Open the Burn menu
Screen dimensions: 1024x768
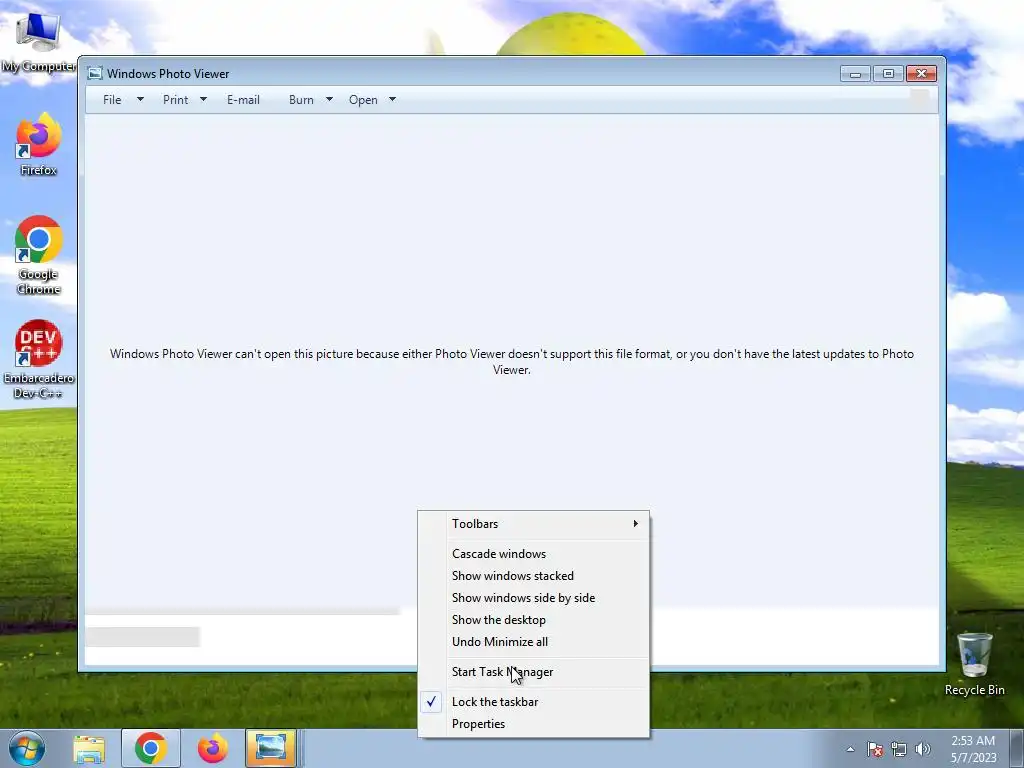tap(301, 100)
